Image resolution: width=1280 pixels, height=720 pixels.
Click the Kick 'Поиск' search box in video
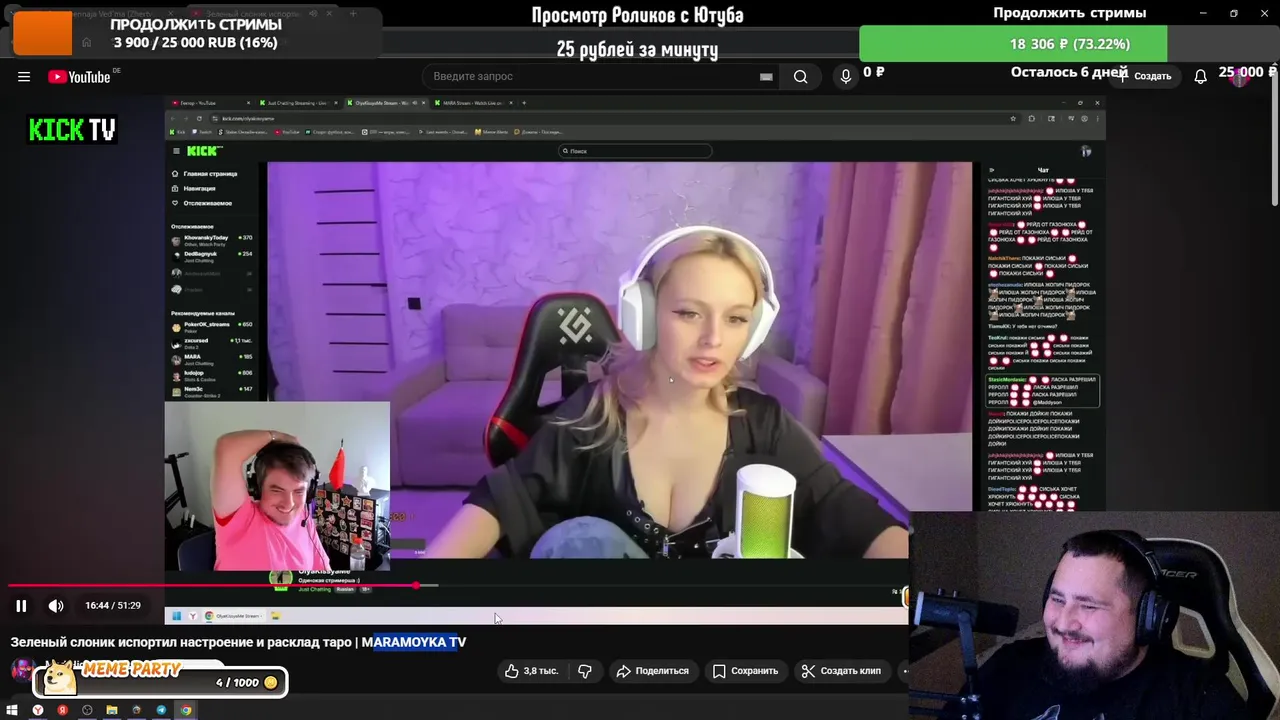click(x=635, y=151)
